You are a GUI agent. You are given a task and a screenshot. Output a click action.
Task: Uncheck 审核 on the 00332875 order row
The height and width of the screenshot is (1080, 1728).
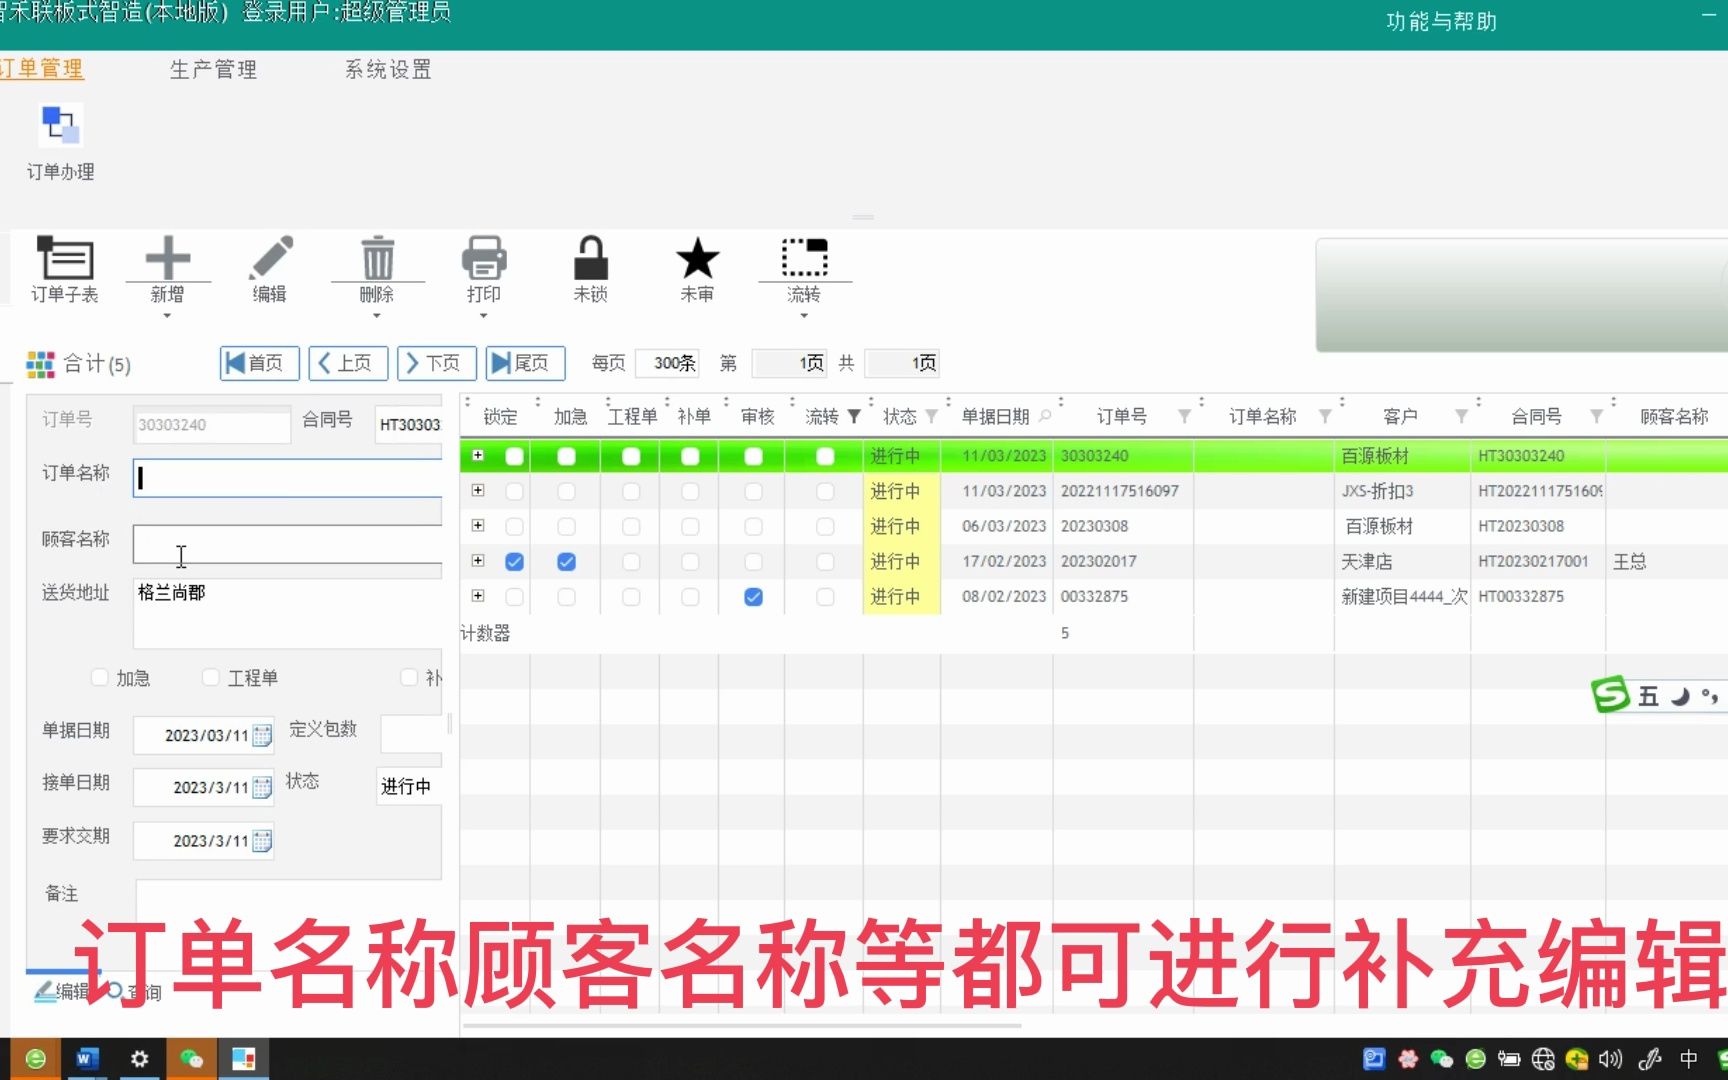pyautogui.click(x=753, y=597)
